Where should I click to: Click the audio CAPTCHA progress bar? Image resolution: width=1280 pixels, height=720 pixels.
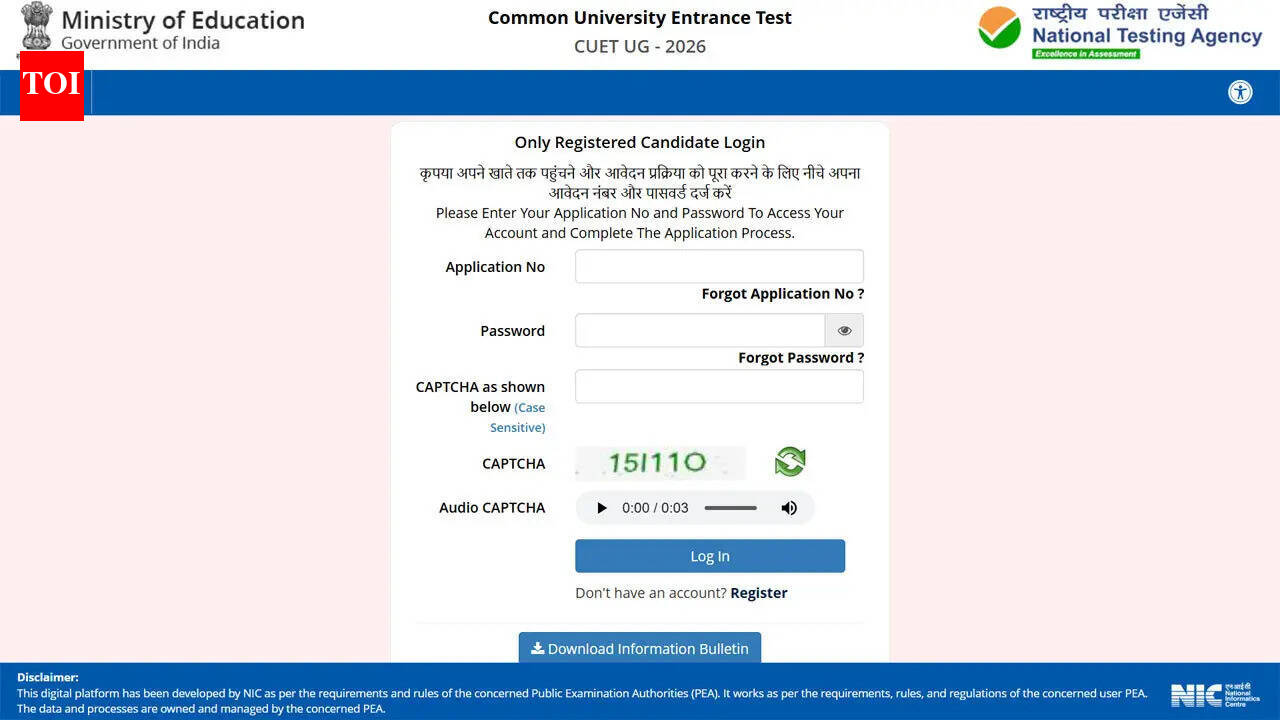(x=730, y=507)
